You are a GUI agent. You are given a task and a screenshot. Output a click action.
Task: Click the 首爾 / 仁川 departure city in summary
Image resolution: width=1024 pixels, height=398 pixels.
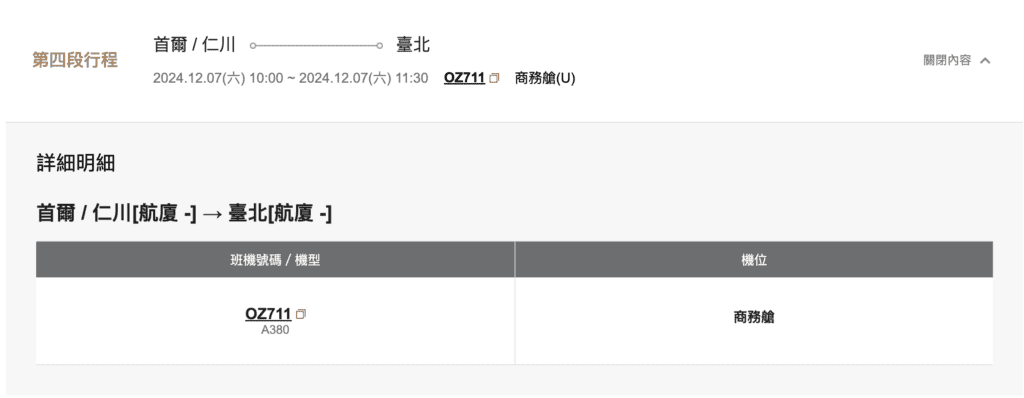click(x=194, y=45)
